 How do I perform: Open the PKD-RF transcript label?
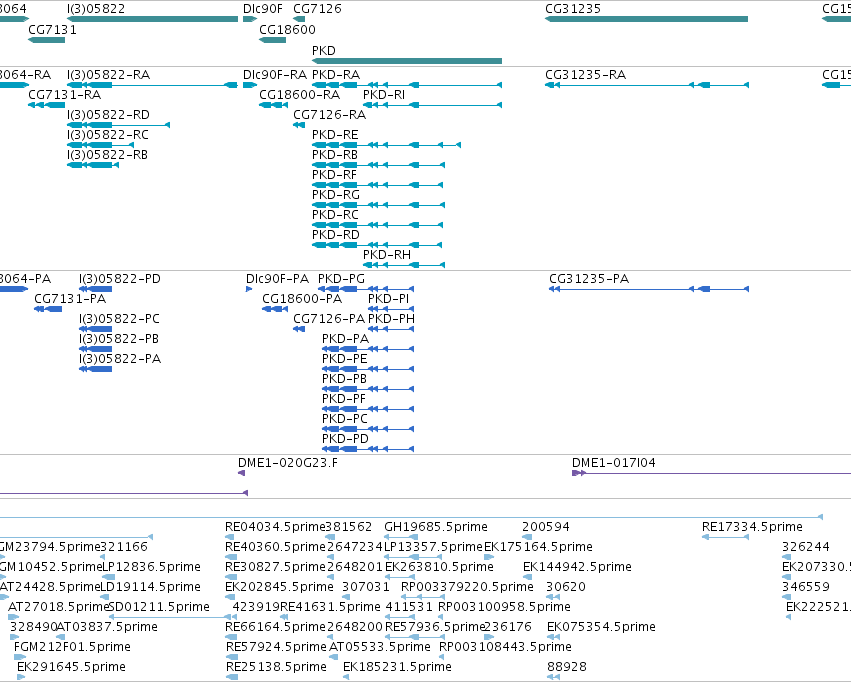pos(334,175)
